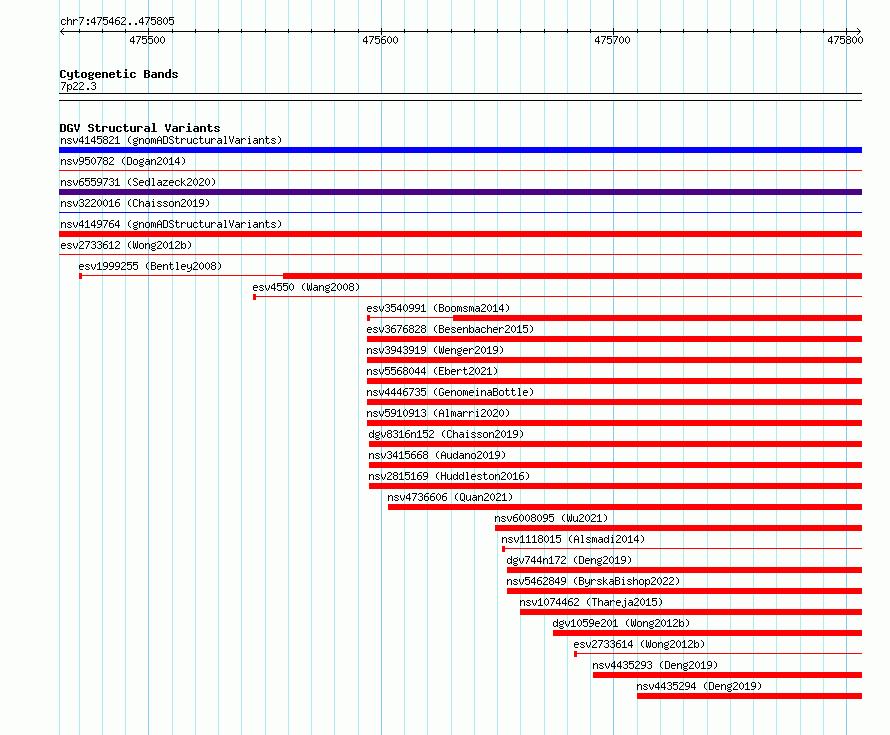The width and height of the screenshot is (890, 735).
Task: Select the blue nsv4145821 variant bar
Action: [460, 150]
